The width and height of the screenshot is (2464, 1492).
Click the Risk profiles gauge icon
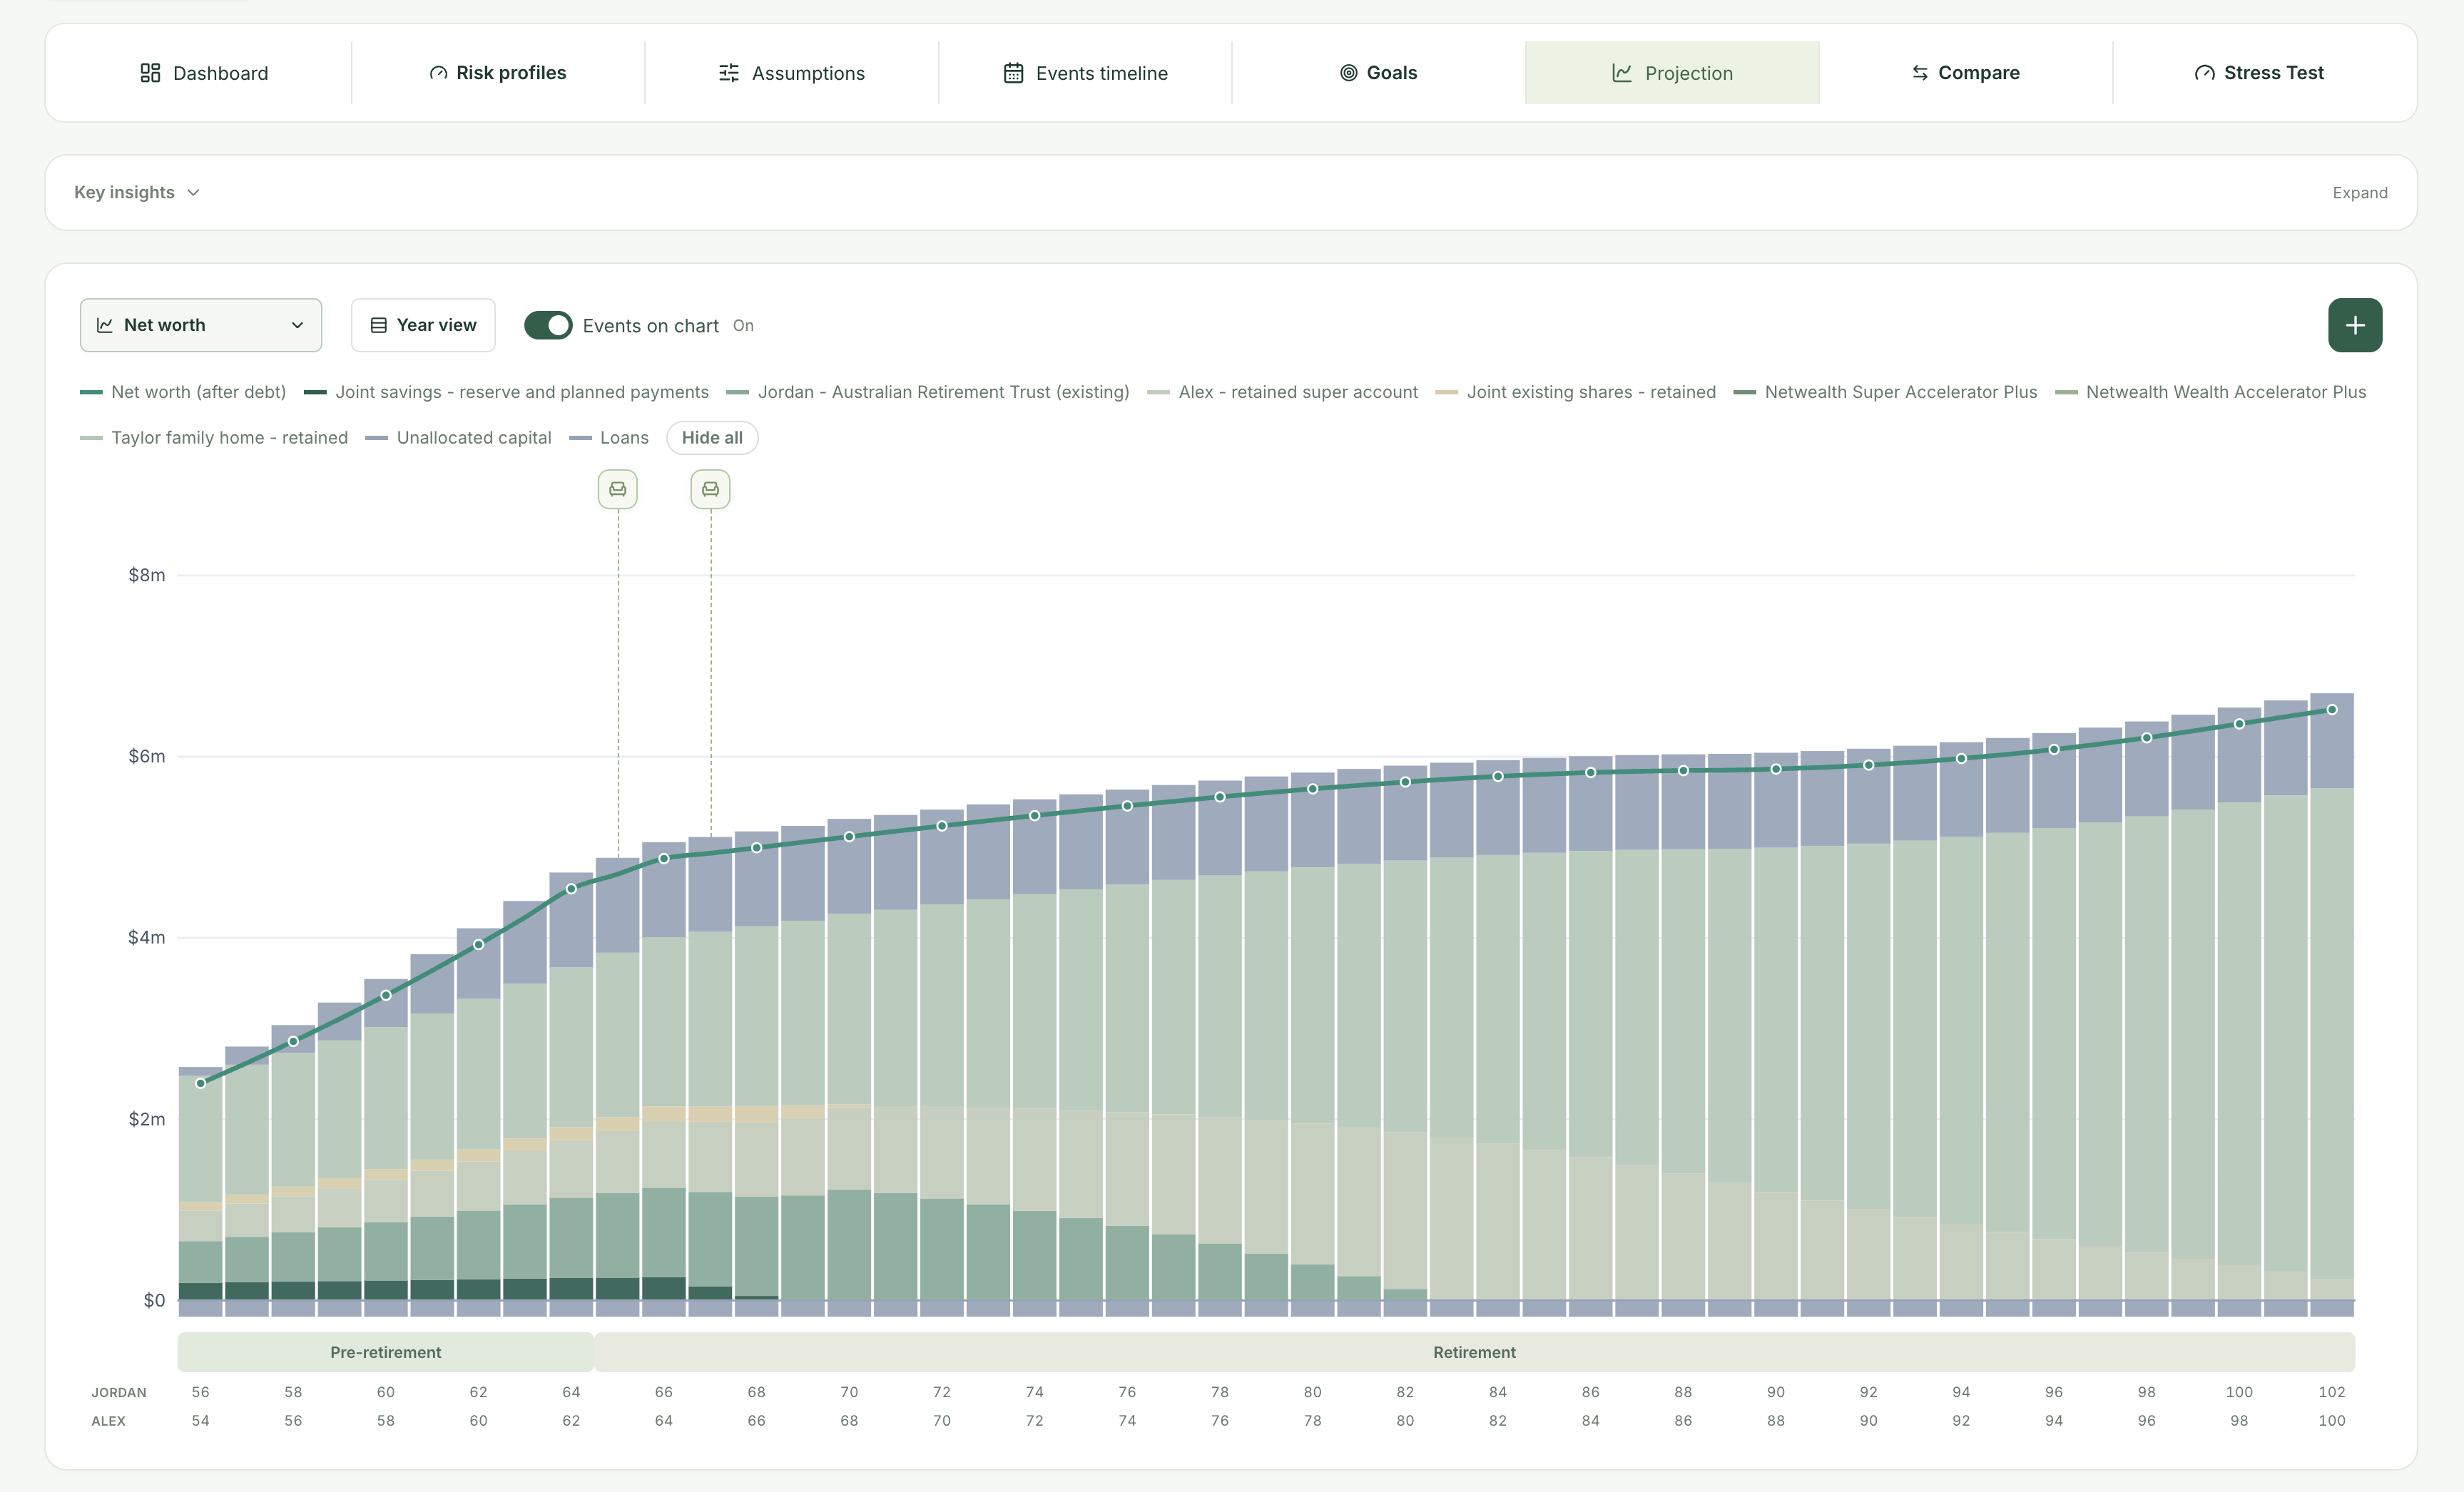tap(438, 73)
